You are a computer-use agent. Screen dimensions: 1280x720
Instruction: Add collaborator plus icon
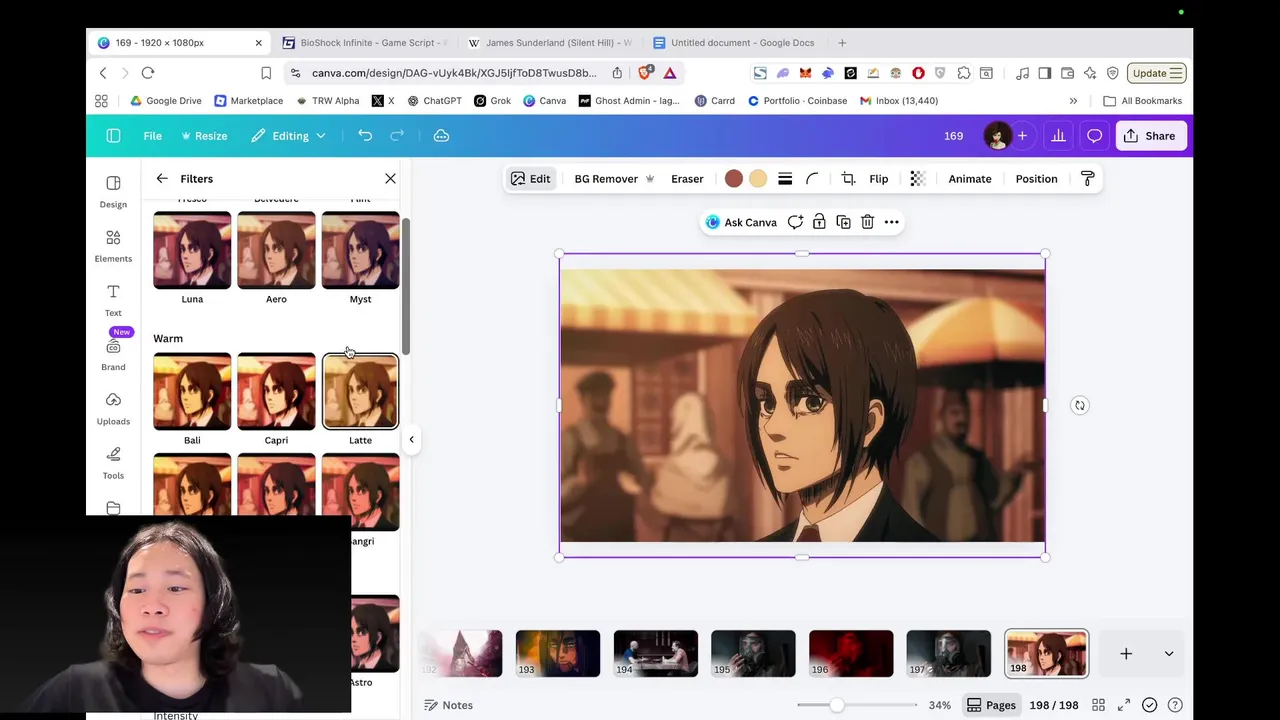tap(1022, 135)
